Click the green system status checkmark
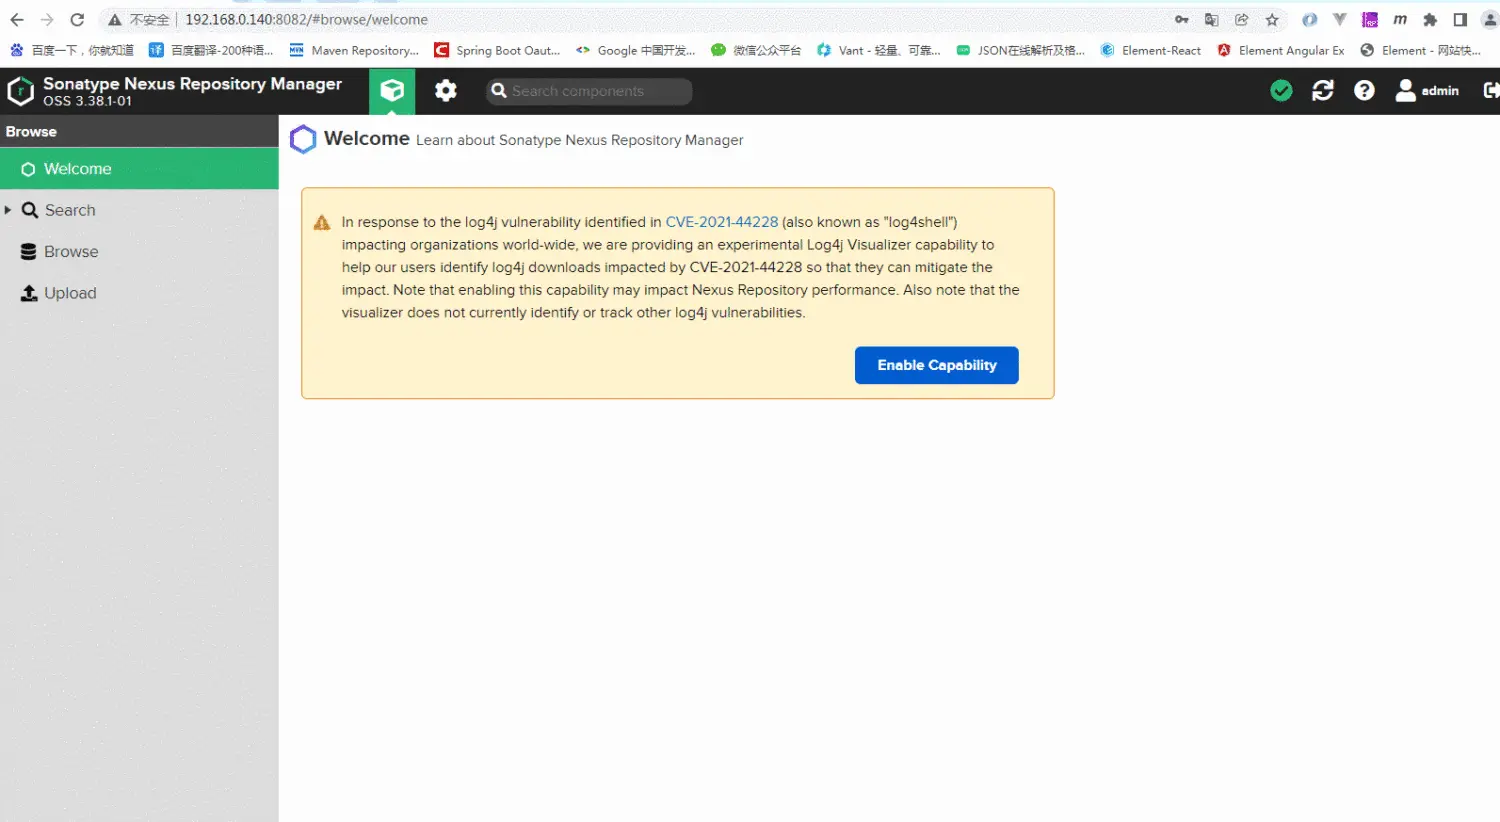 (1281, 91)
